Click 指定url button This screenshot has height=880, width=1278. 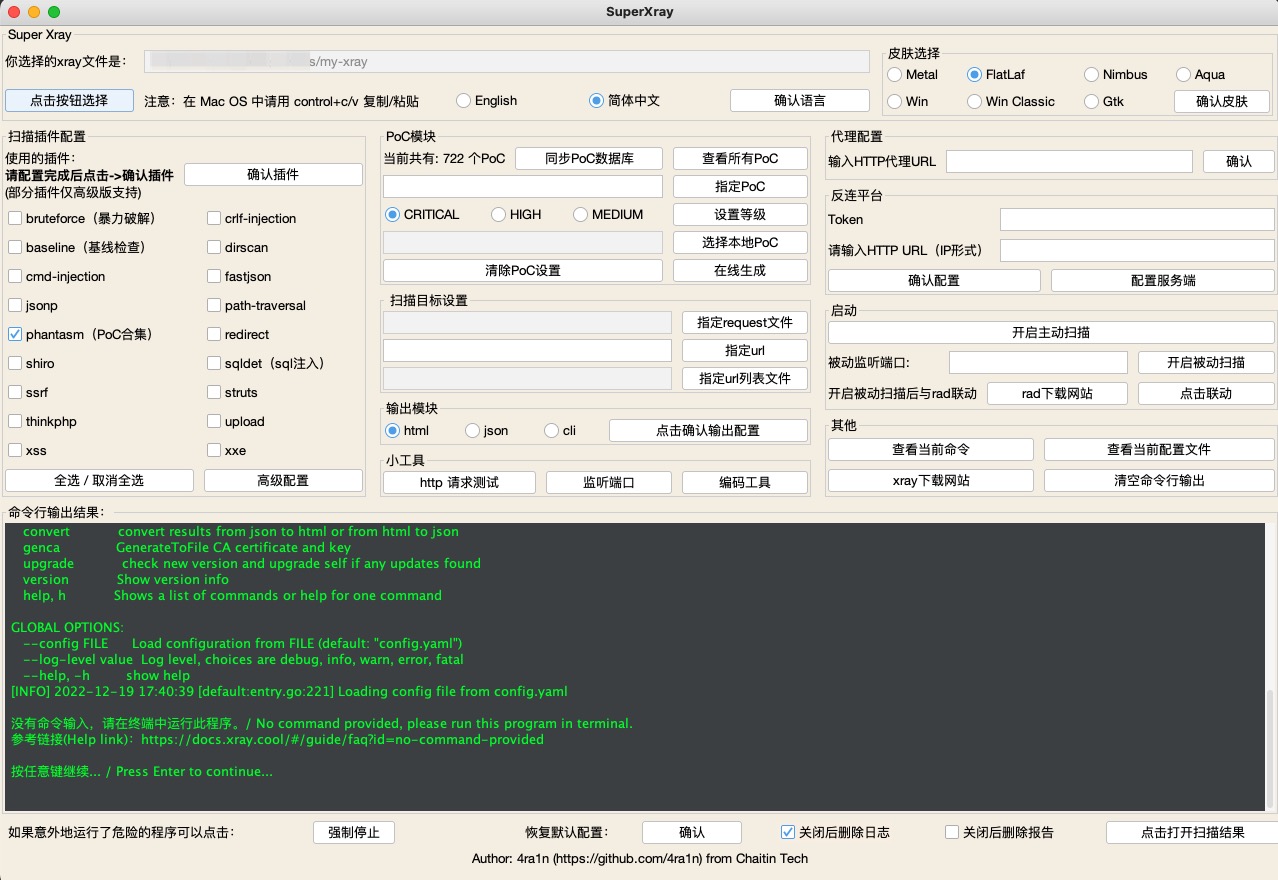point(745,350)
